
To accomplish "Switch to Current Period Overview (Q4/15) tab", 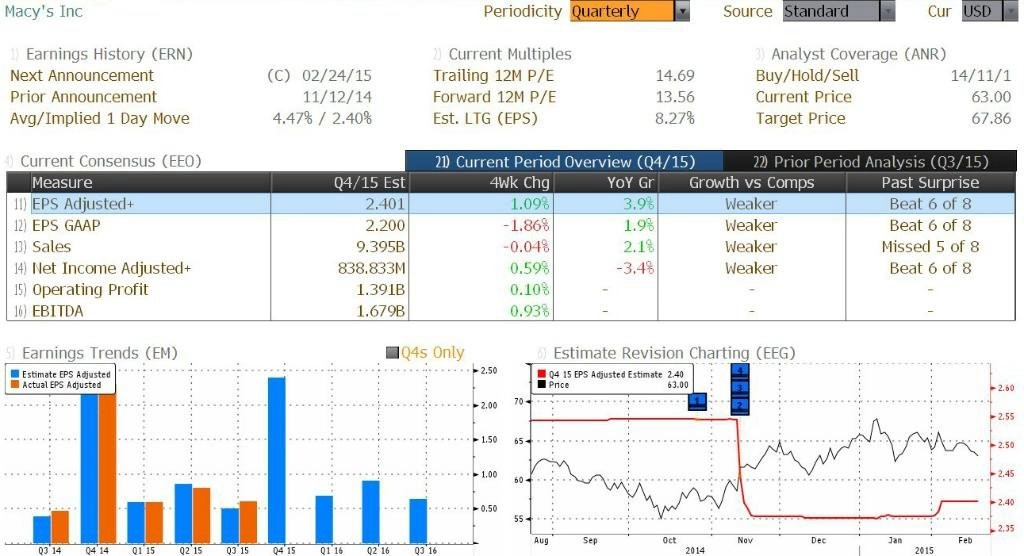I will point(564,161).
